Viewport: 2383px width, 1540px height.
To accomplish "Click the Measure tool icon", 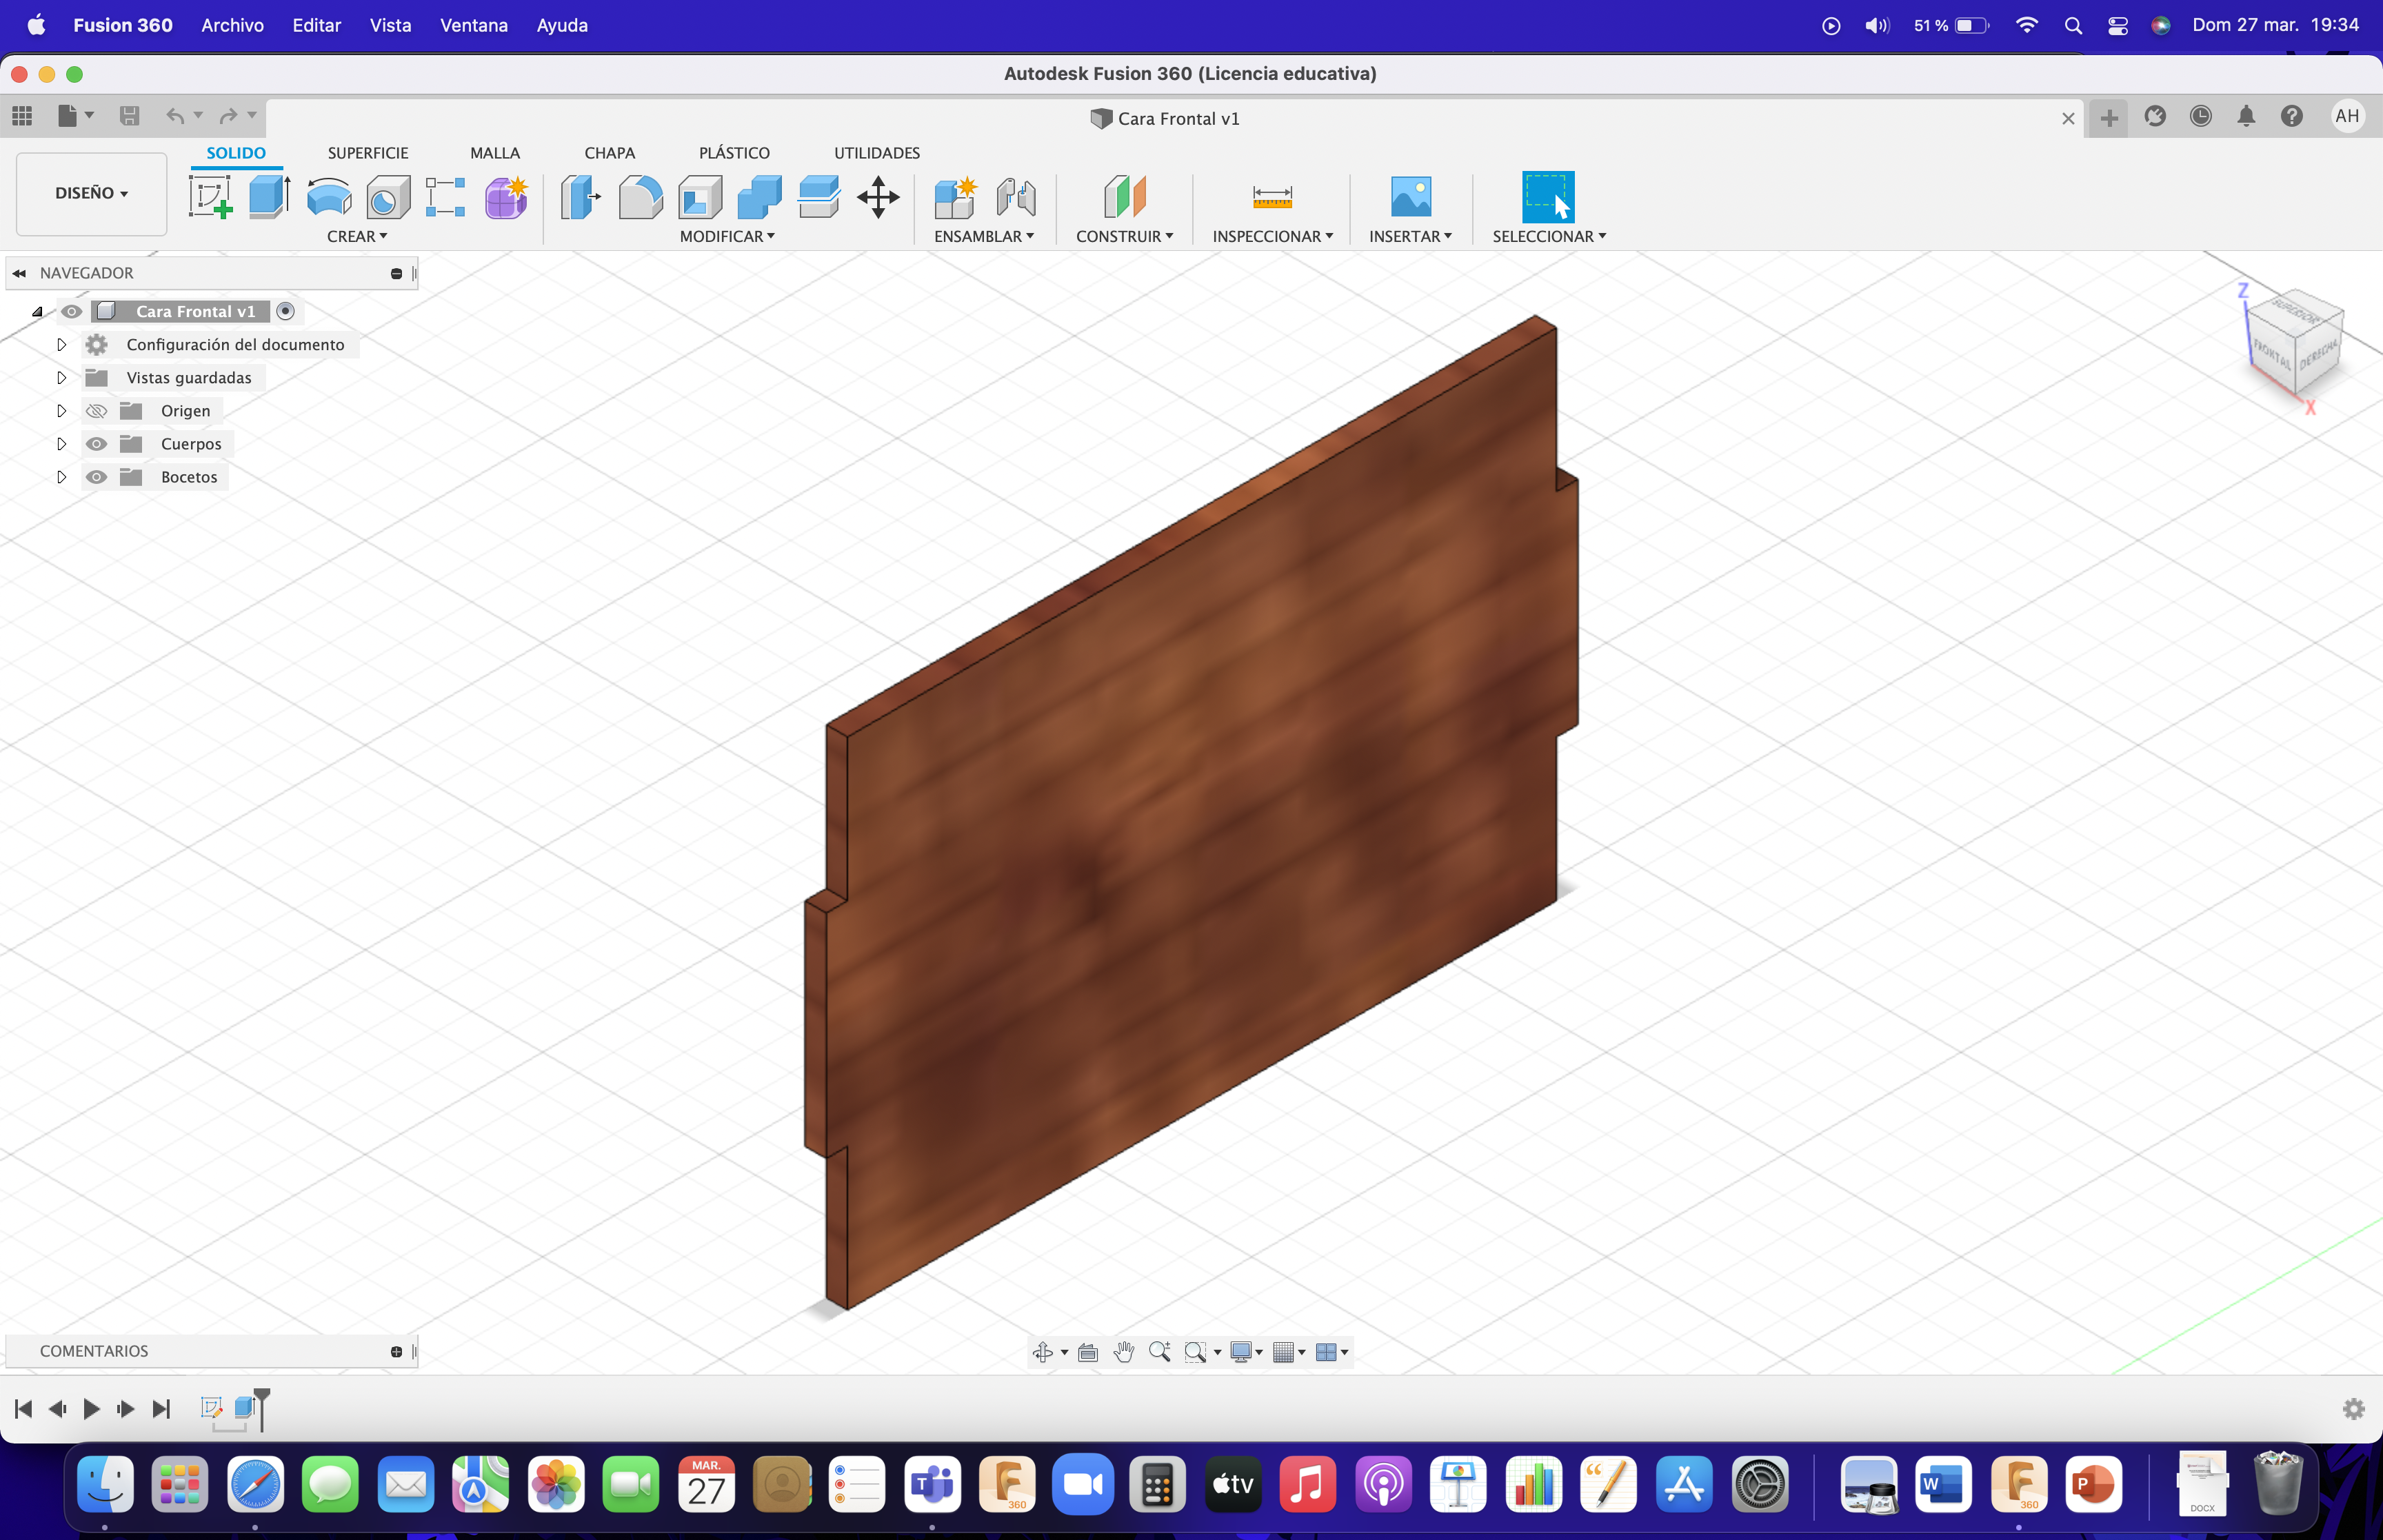I will point(1272,196).
